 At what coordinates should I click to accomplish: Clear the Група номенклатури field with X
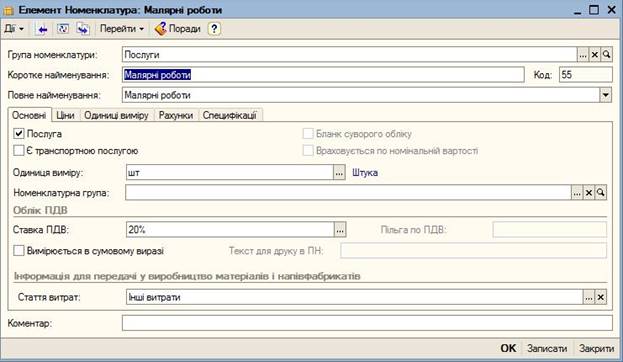pyautogui.click(x=594, y=55)
